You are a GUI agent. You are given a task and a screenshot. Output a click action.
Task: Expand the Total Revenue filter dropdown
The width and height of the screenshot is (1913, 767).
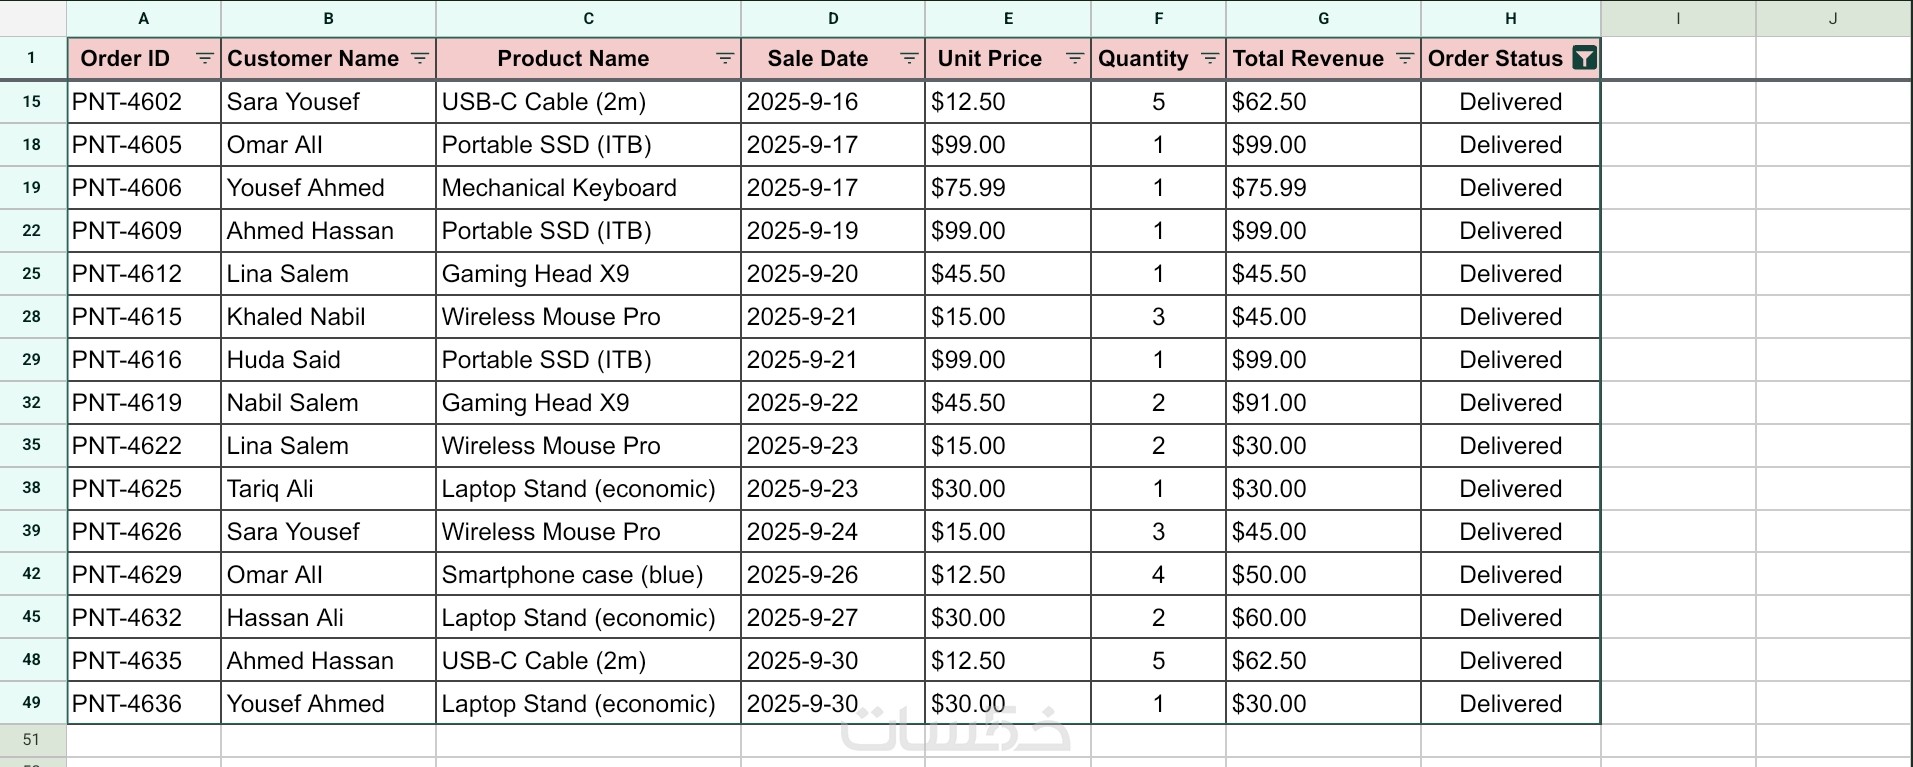coord(1405,59)
